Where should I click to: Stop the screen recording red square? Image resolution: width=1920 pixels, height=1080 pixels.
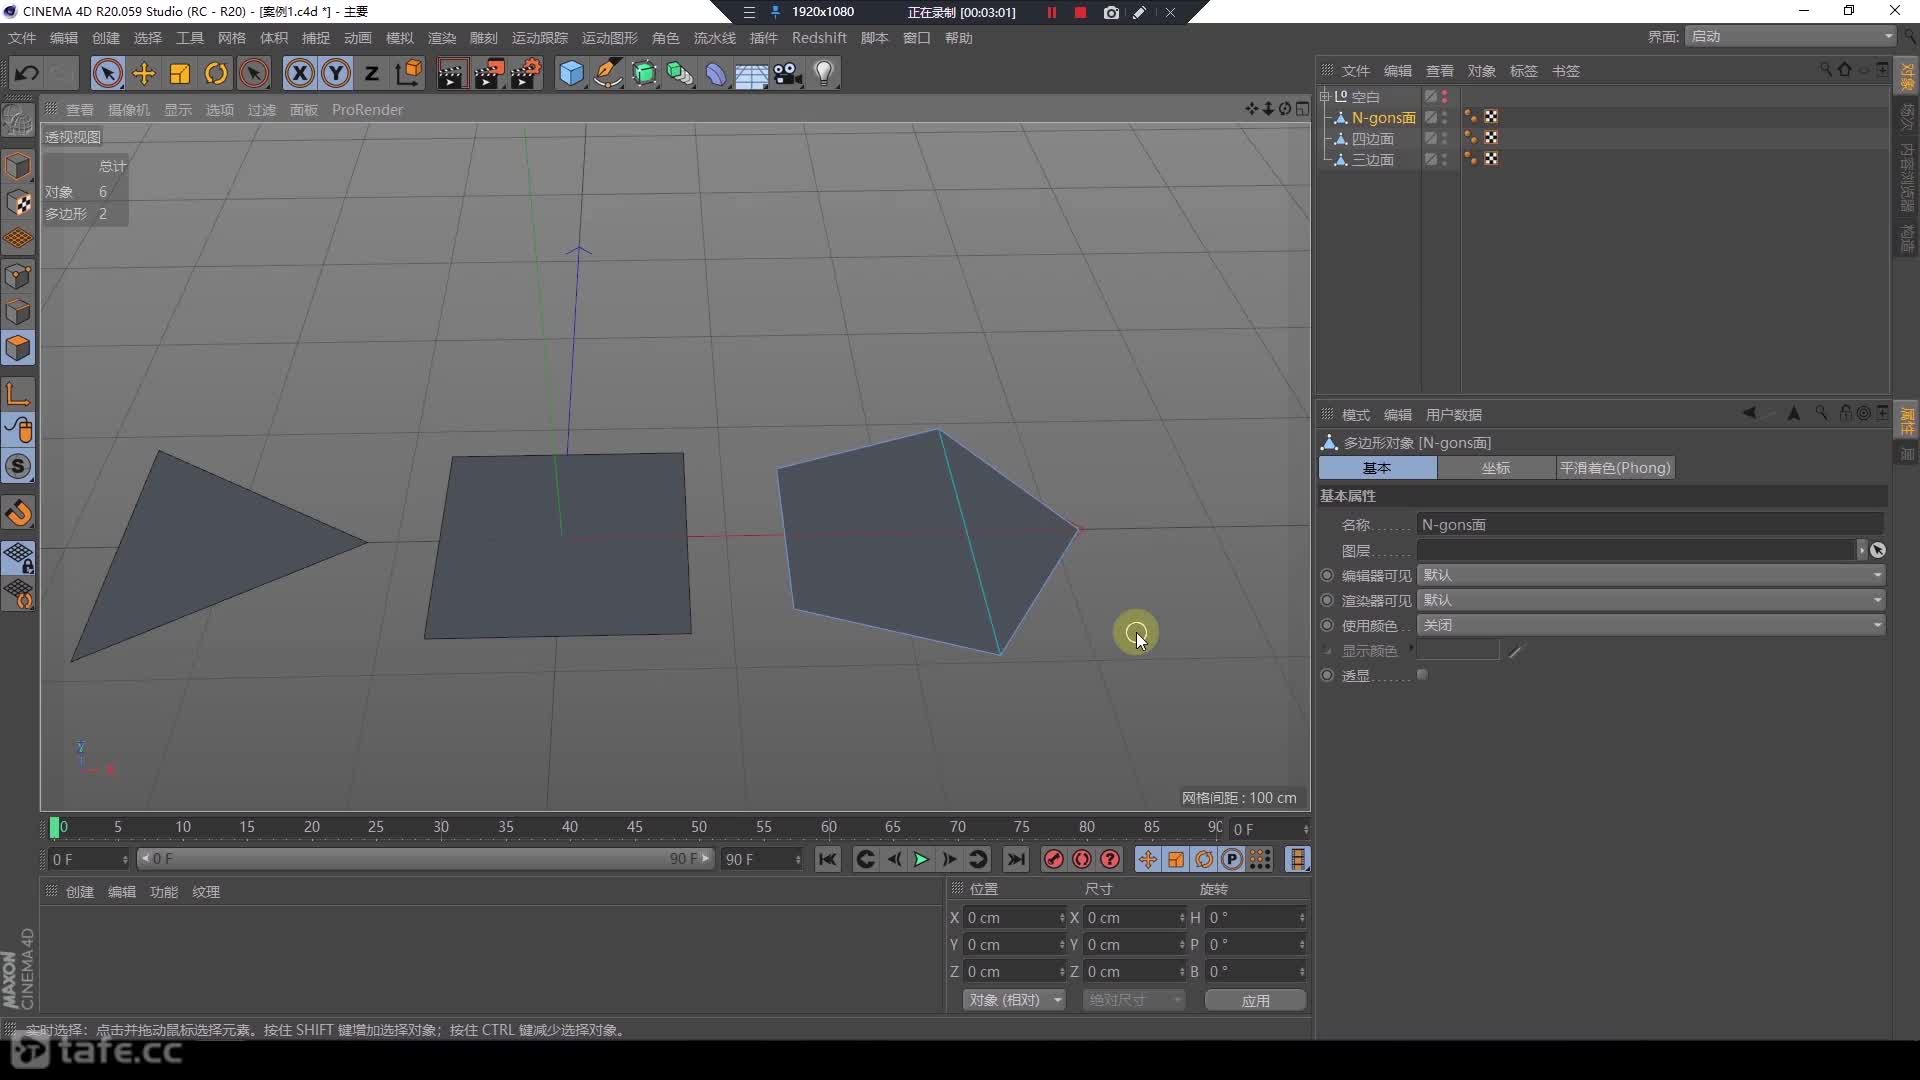tap(1080, 12)
